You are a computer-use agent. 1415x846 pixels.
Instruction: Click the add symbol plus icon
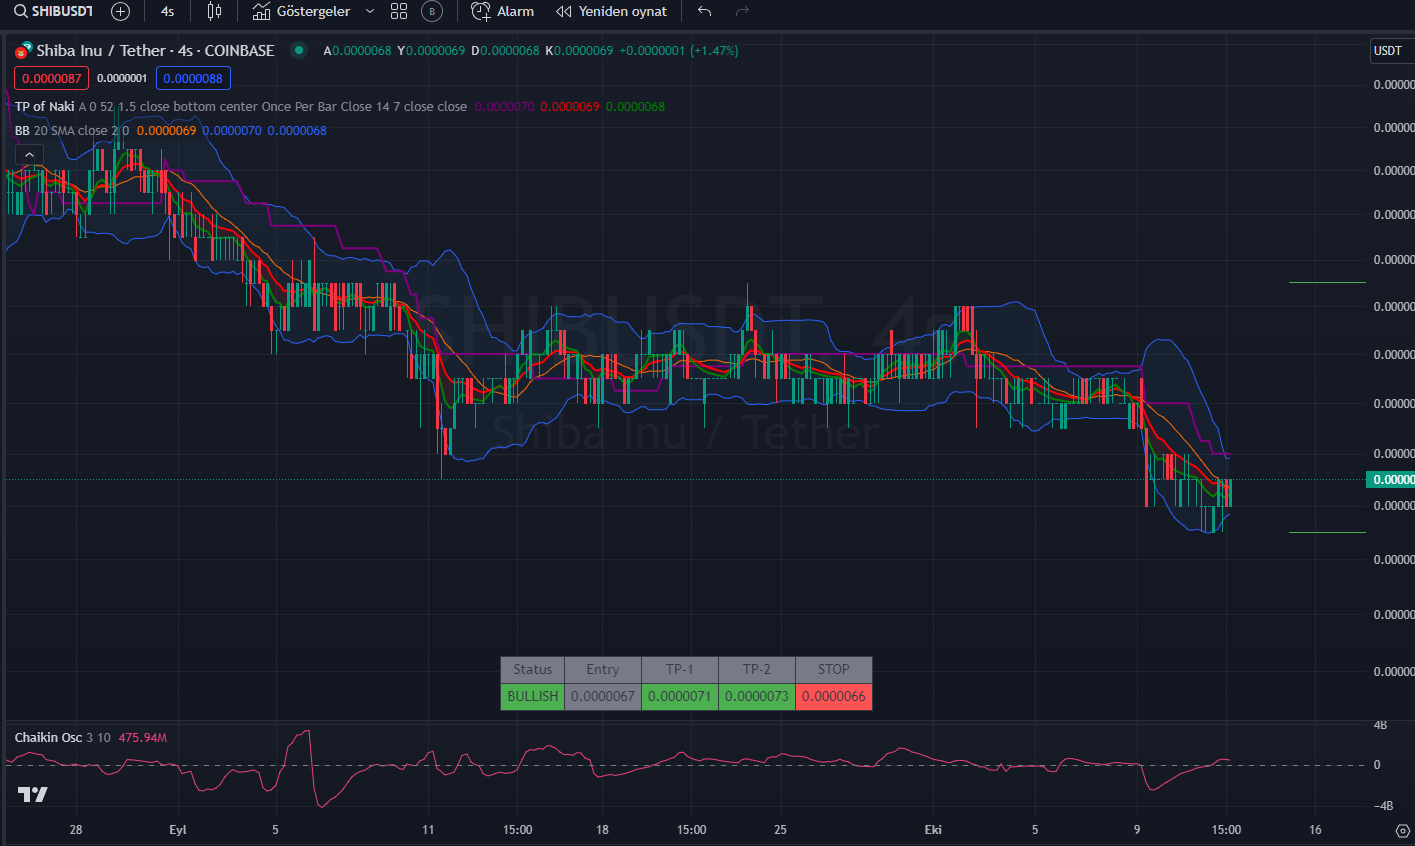[x=120, y=11]
